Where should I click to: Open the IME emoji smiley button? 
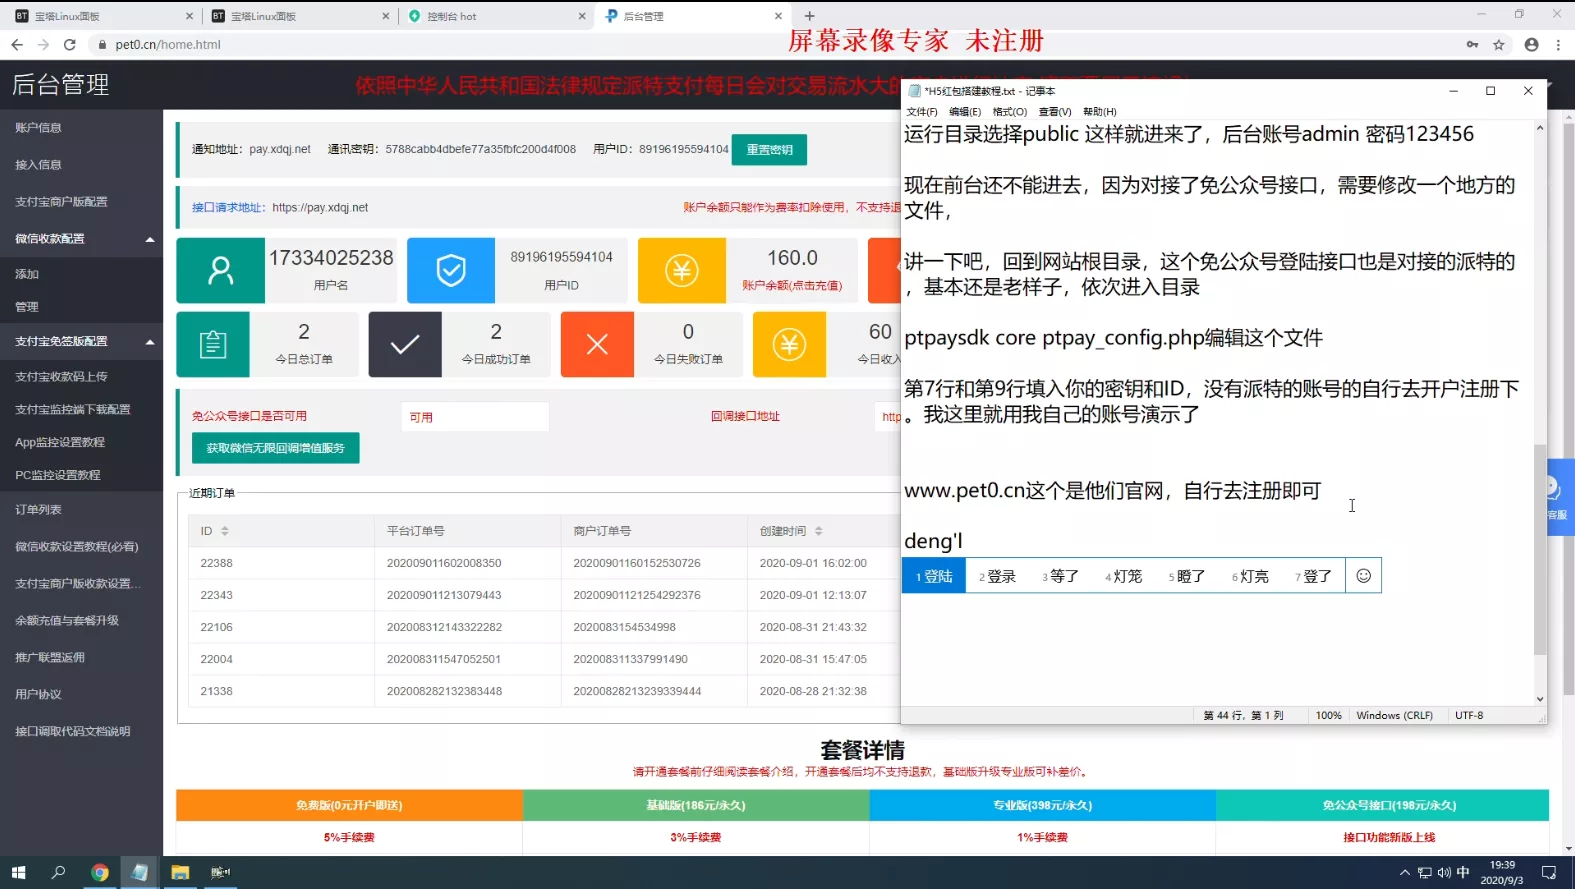tap(1363, 575)
